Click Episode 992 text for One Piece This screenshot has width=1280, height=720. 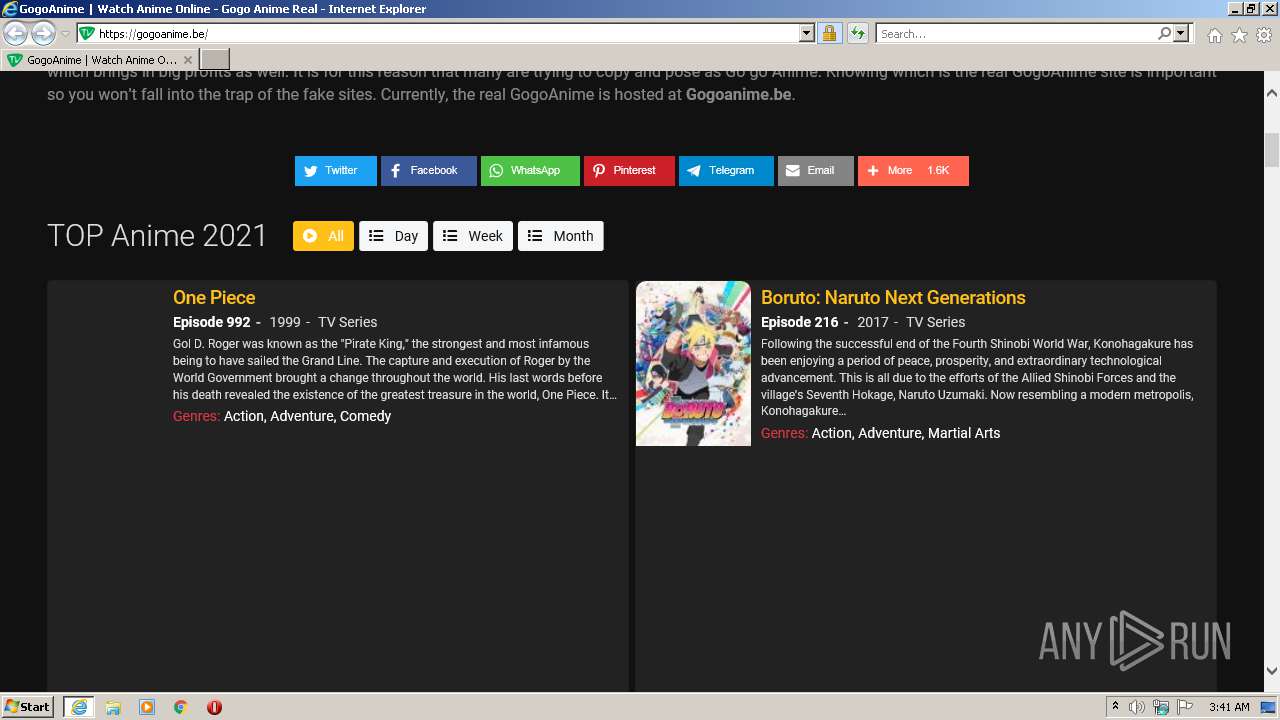coord(212,322)
